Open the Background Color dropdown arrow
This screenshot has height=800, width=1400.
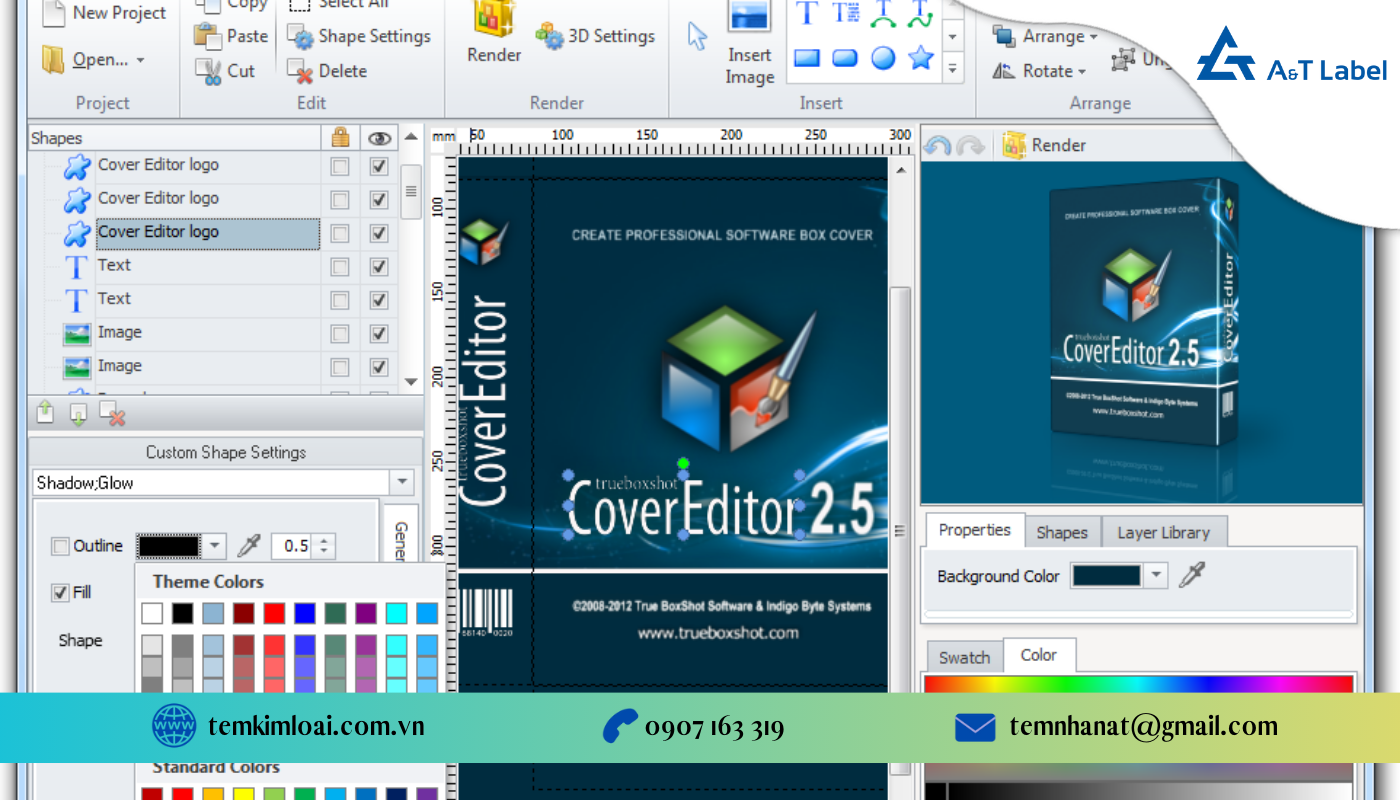pos(1156,575)
